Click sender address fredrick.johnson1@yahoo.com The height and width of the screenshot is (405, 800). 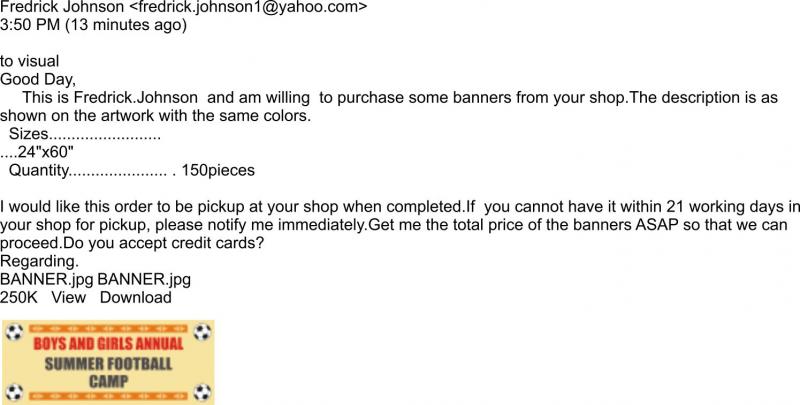click(x=253, y=7)
